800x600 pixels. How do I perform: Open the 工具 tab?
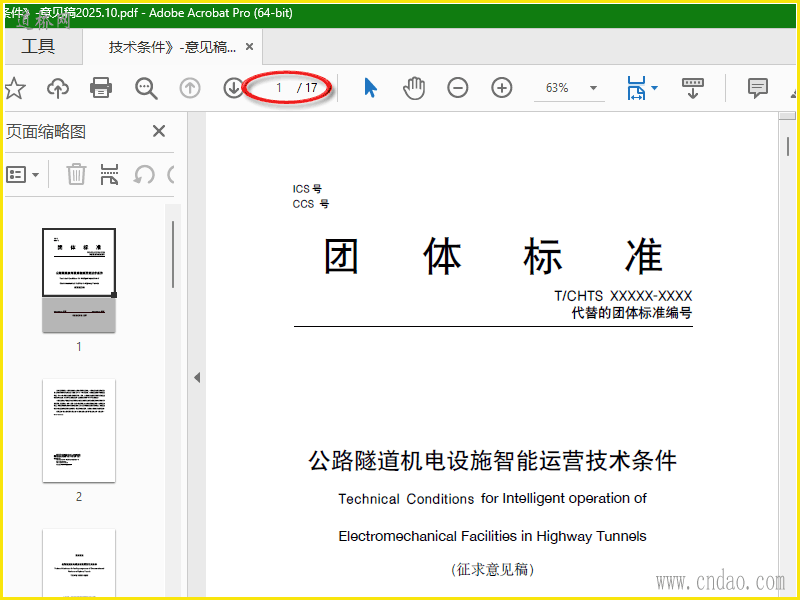point(38,46)
